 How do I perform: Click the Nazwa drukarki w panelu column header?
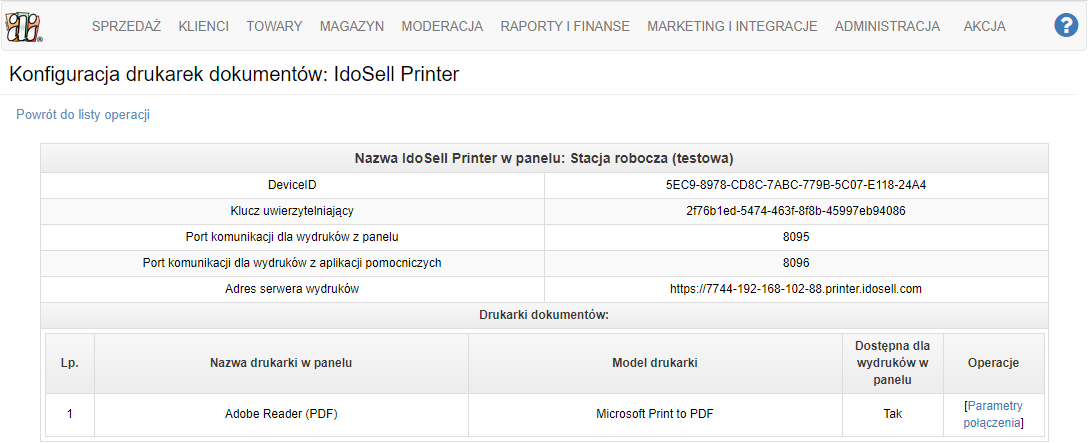pyautogui.click(x=281, y=363)
